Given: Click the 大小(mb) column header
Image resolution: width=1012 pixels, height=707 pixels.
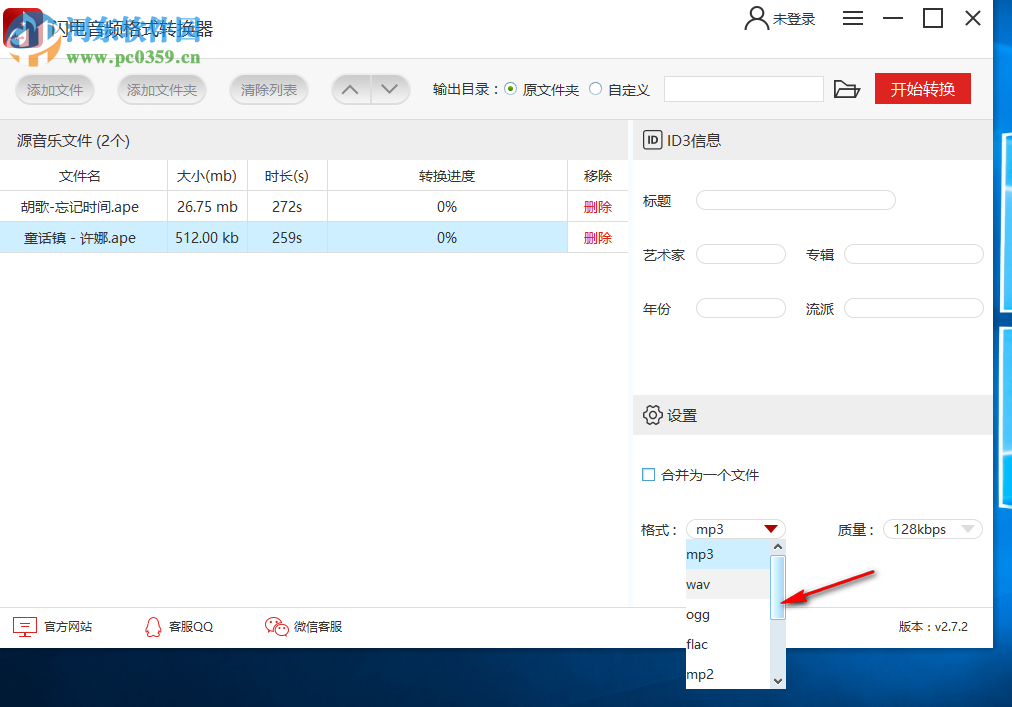Looking at the screenshot, I should (207, 176).
